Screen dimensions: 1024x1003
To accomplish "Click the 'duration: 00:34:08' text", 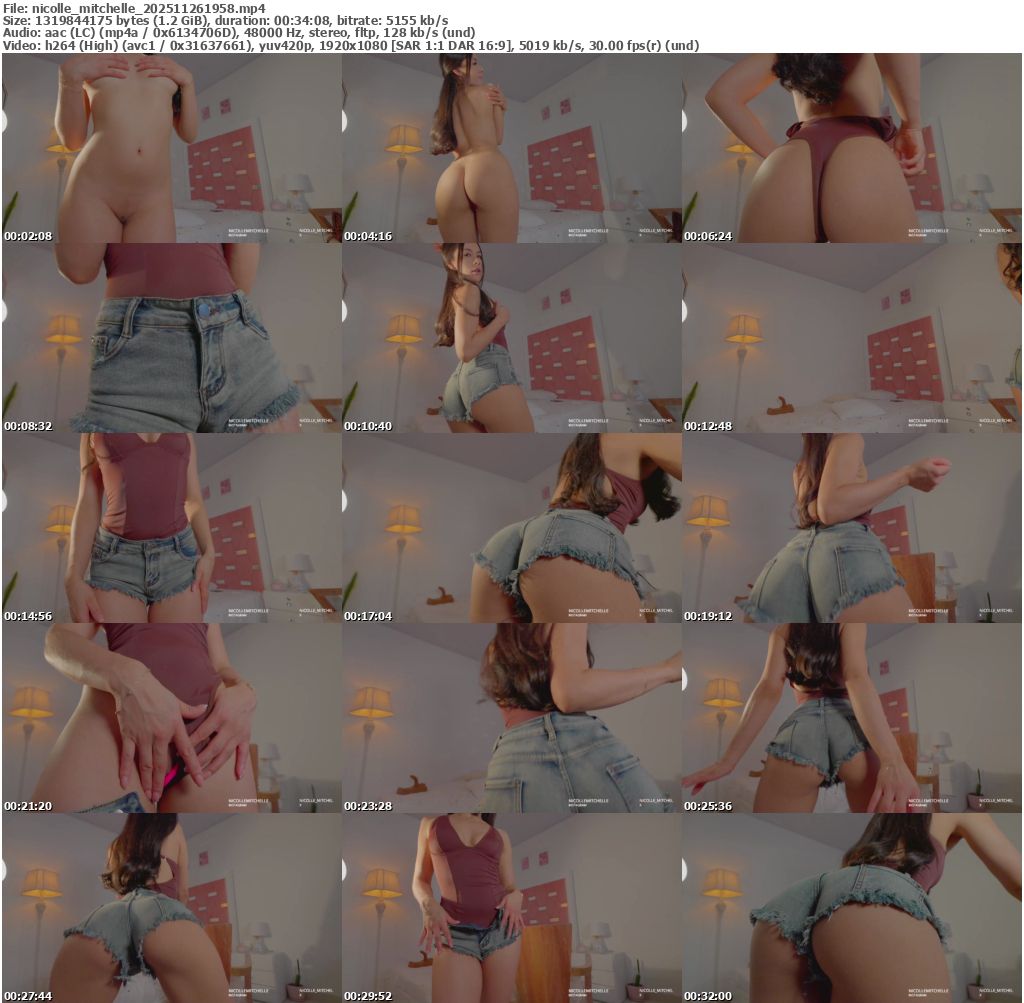I will (x=273, y=21).
